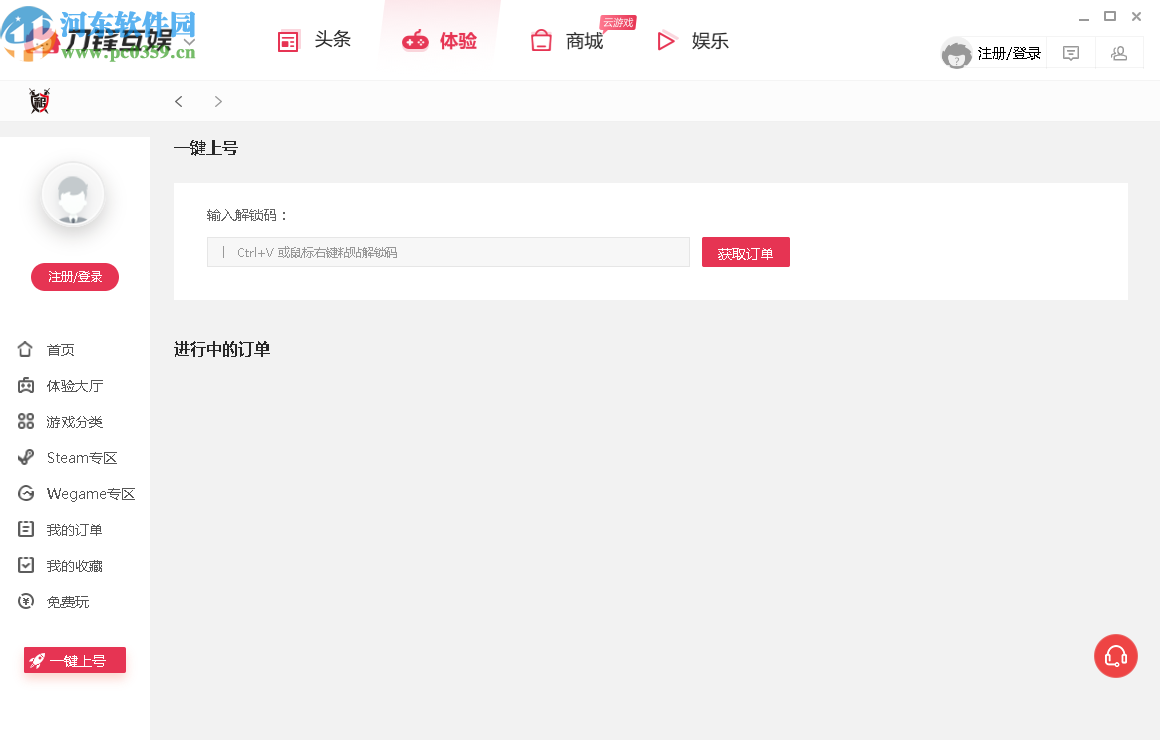Click the 游戏分类 grid icon
This screenshot has height=740, width=1160.
tap(26, 421)
